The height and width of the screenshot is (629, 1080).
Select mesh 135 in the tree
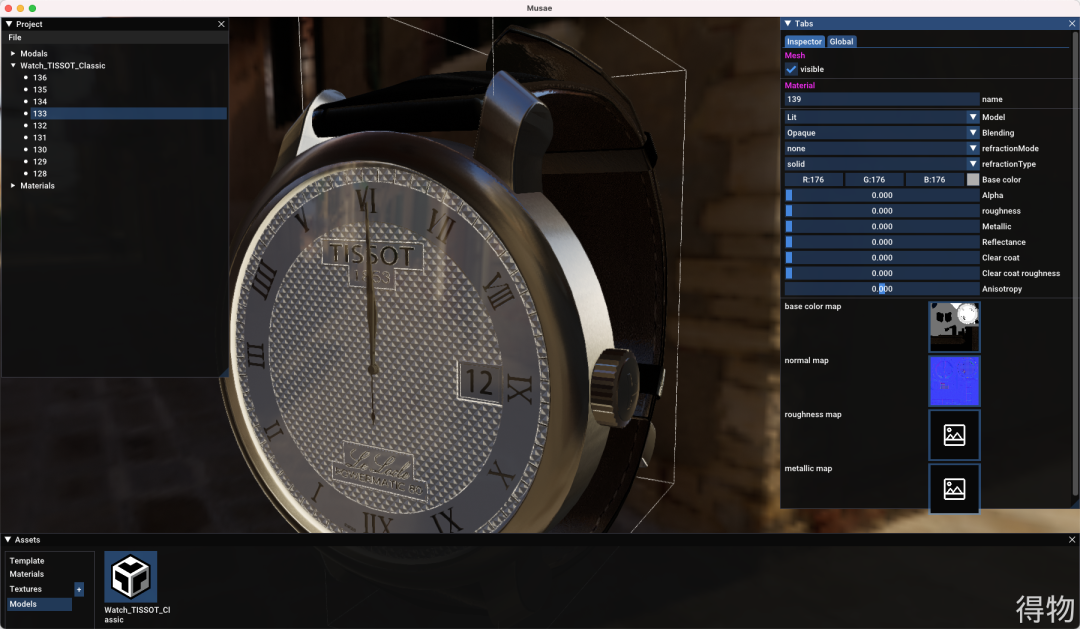[x=40, y=90]
